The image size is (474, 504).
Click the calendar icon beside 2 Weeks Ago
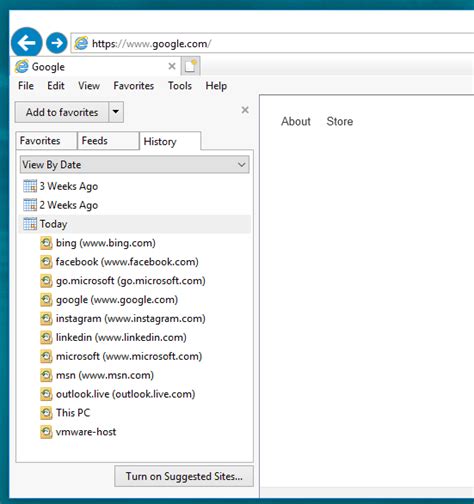pos(30,205)
